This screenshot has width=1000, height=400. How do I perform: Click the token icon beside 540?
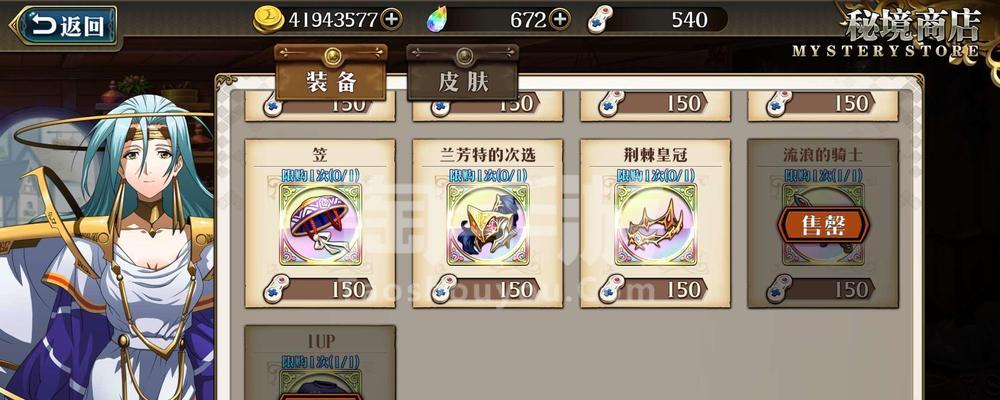point(600,20)
